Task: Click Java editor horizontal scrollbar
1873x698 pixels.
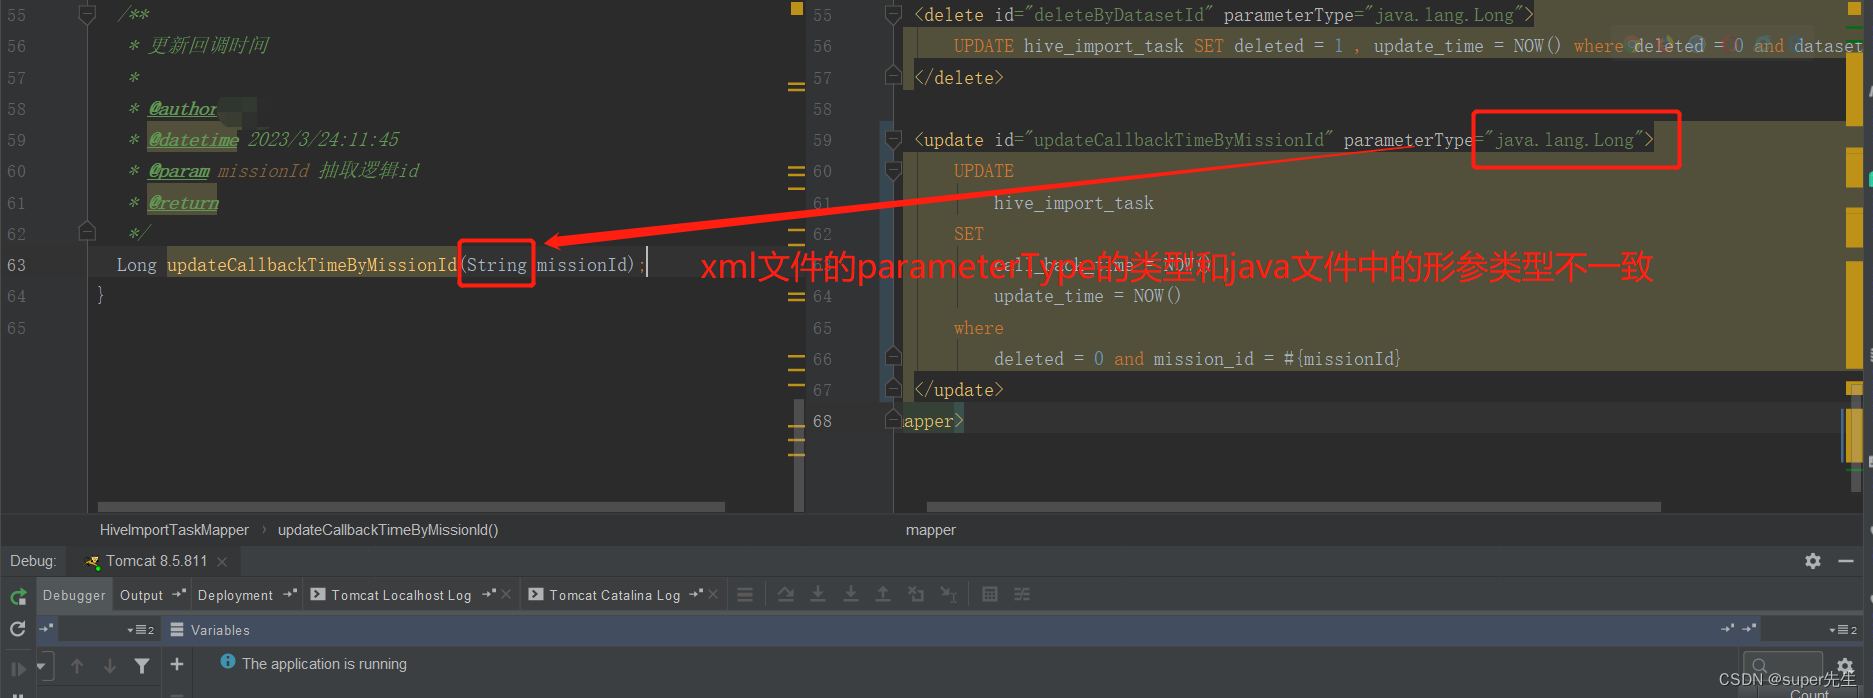Action: click(x=411, y=507)
